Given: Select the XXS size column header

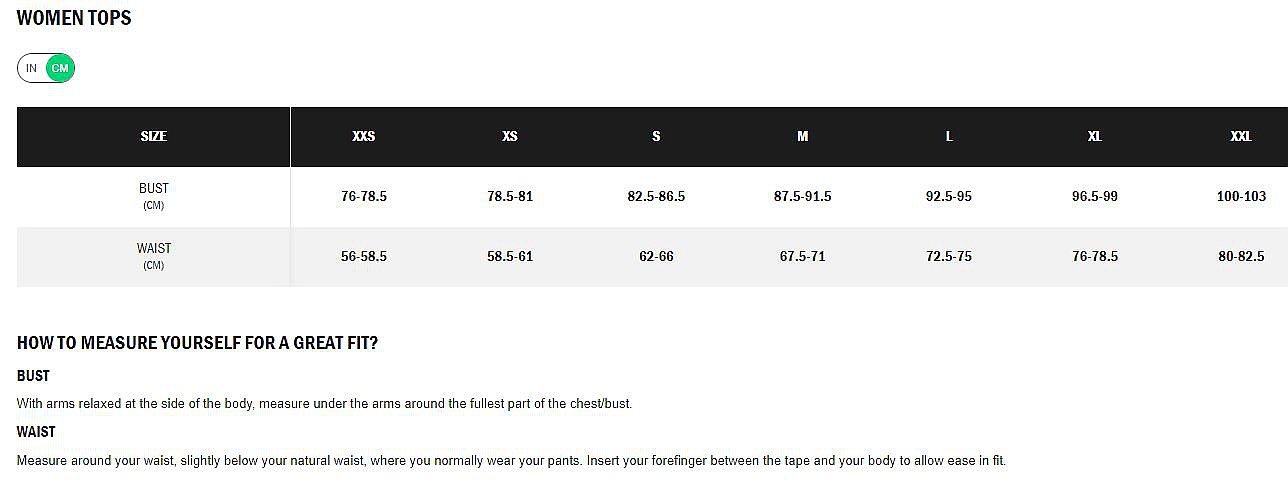Looking at the screenshot, I should click(364, 136).
